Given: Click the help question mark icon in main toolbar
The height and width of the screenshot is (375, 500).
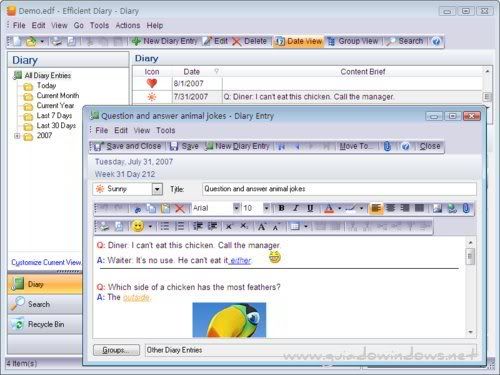Looking at the screenshot, I should pyautogui.click(x=436, y=41).
